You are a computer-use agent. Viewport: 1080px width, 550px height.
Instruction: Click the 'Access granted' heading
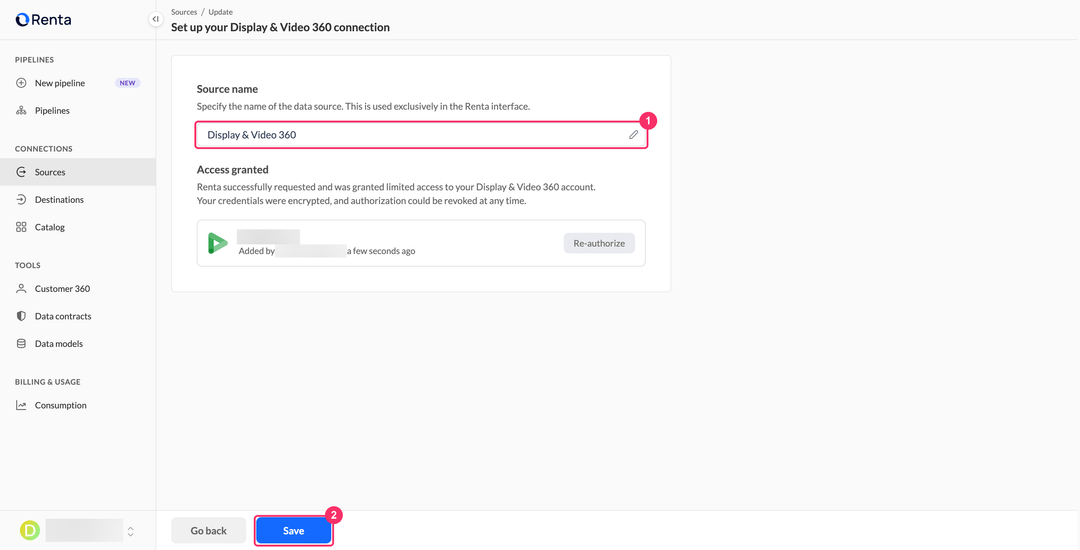coord(233,169)
